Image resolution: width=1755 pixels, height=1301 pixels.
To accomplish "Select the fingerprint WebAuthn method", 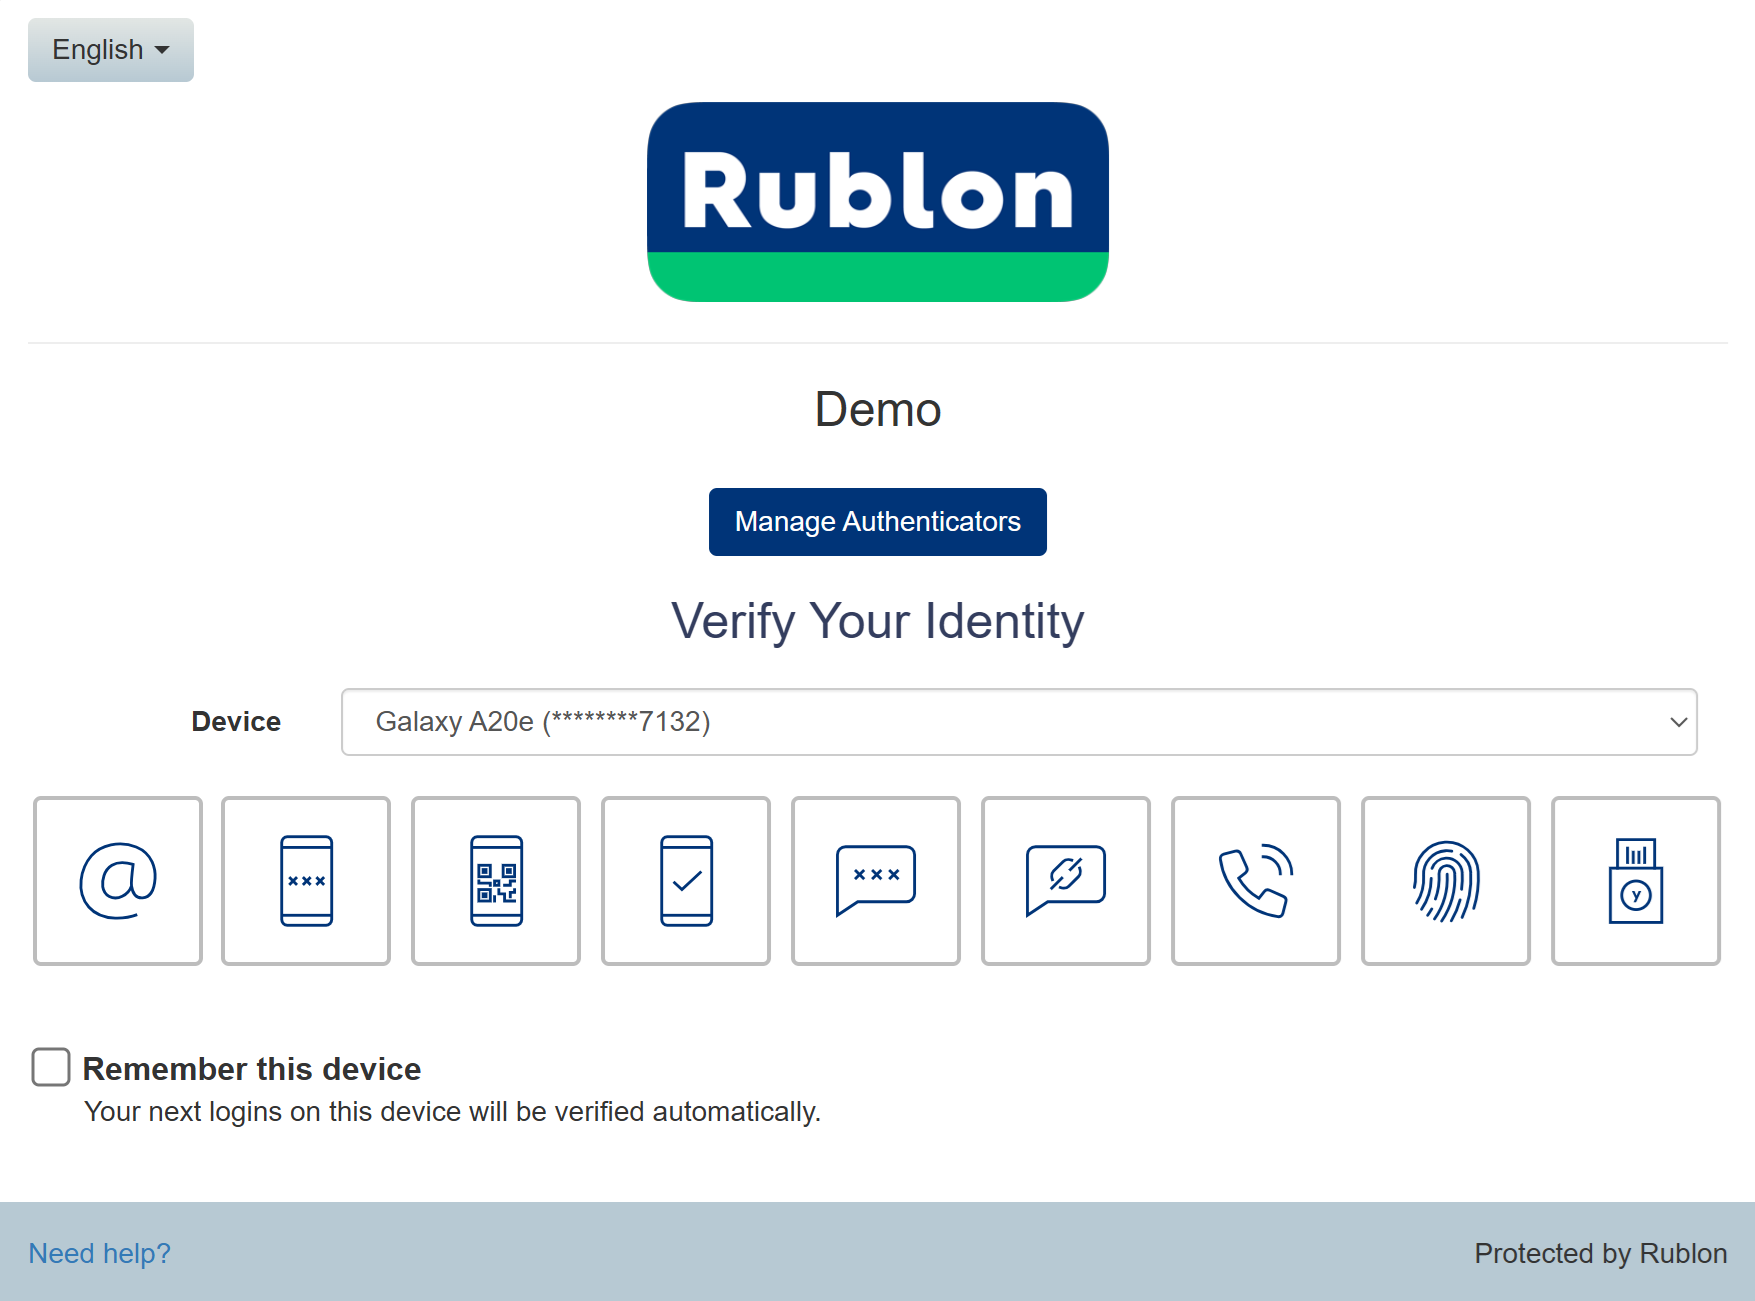I will 1446,881.
